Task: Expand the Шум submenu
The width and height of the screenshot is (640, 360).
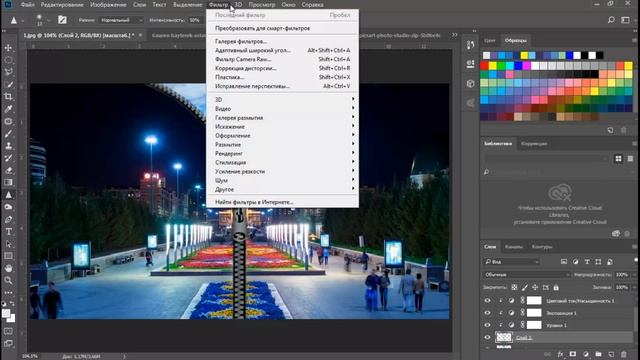Action: pos(282,180)
